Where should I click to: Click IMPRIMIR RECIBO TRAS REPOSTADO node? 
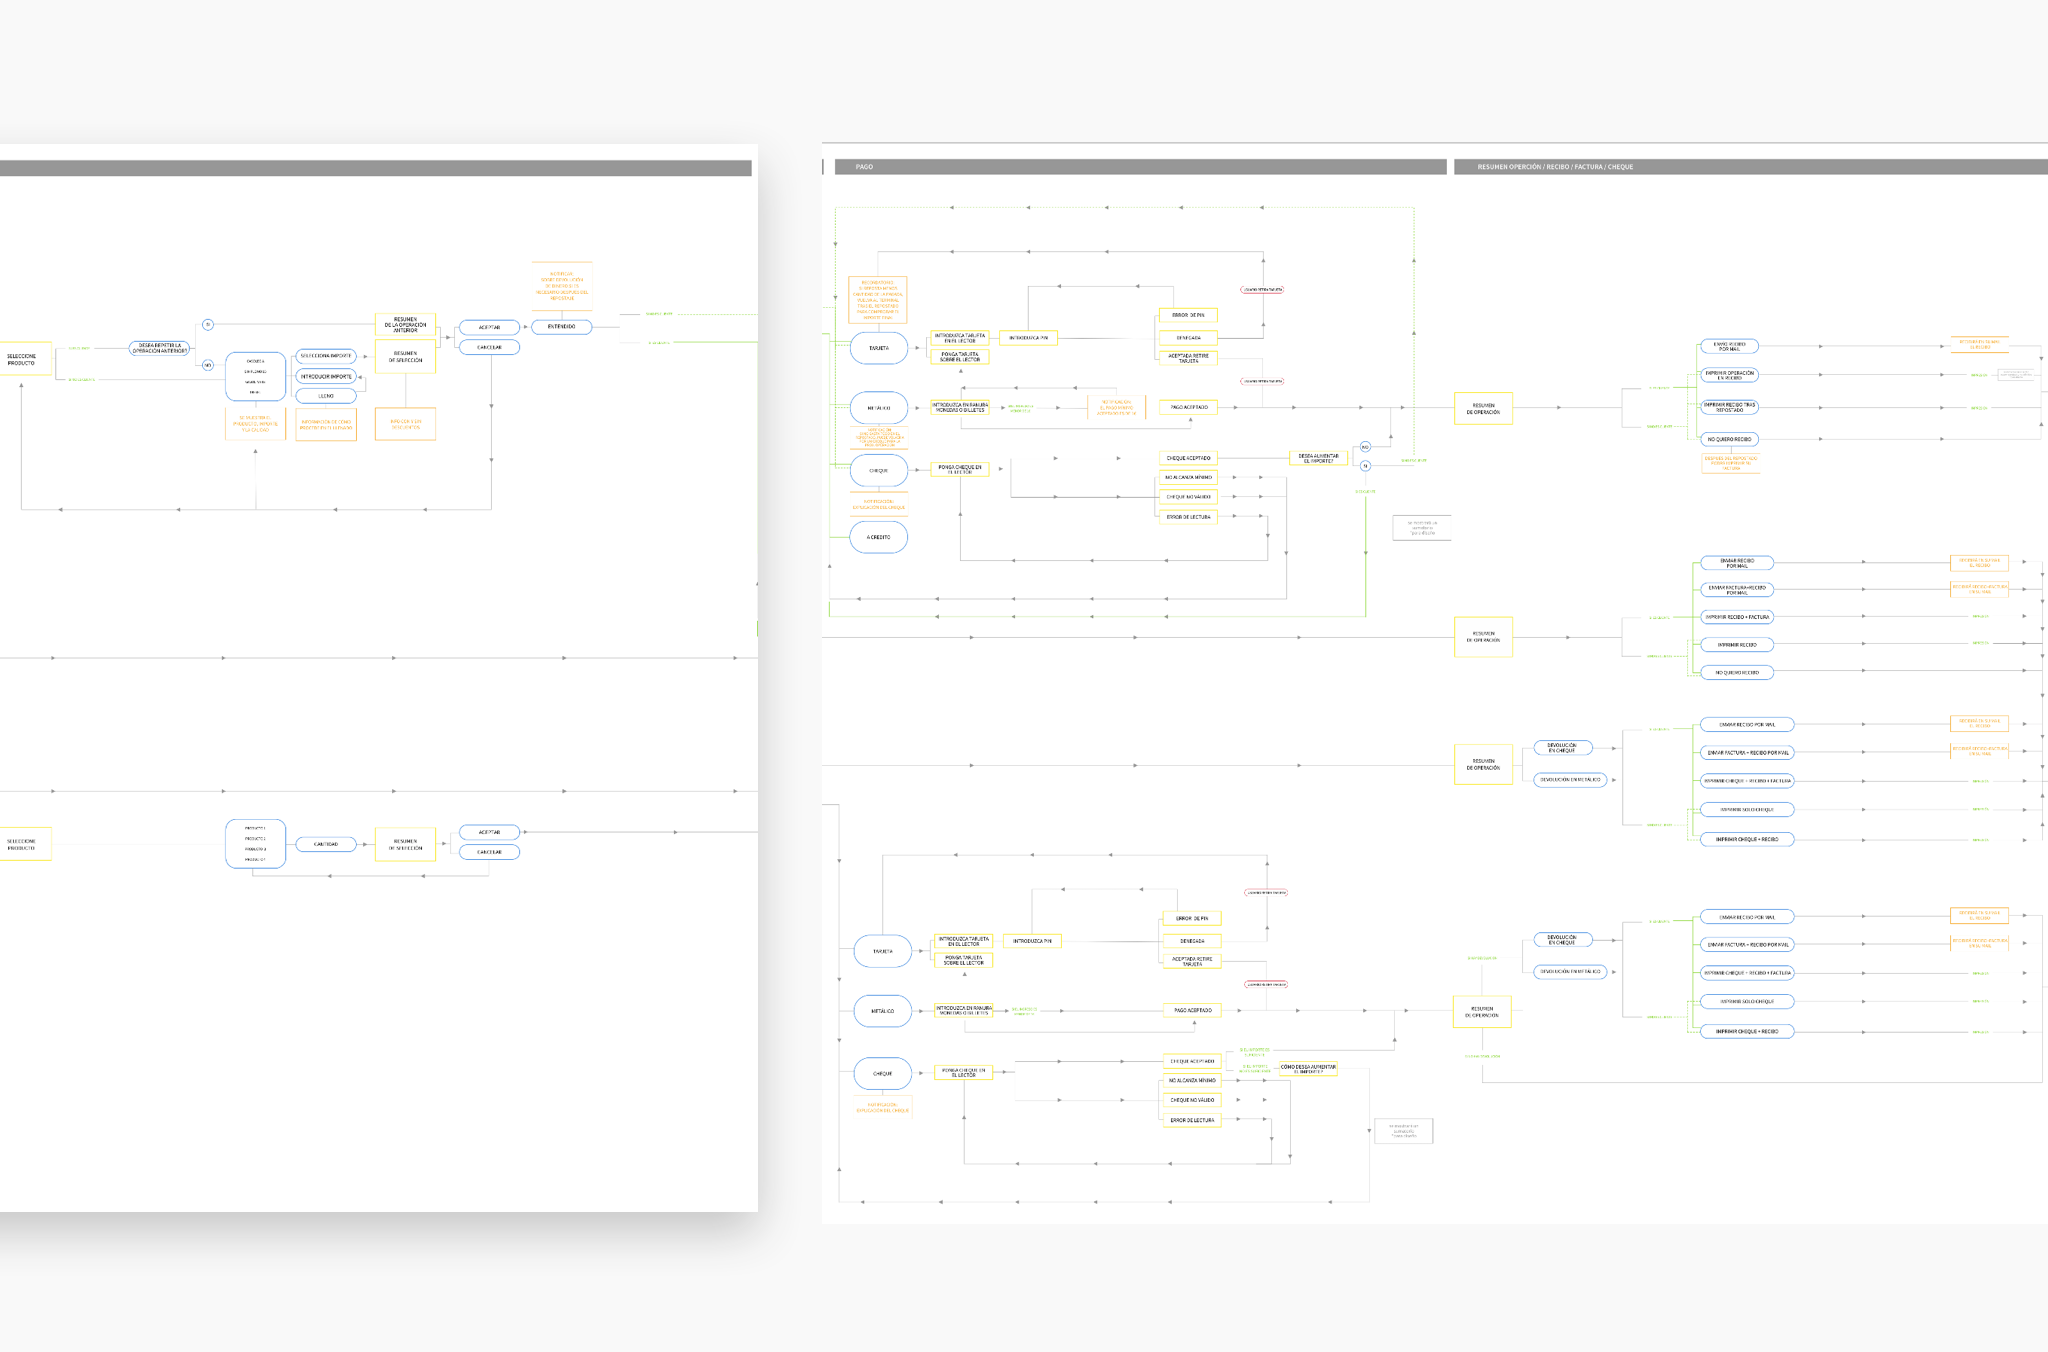tap(1729, 407)
